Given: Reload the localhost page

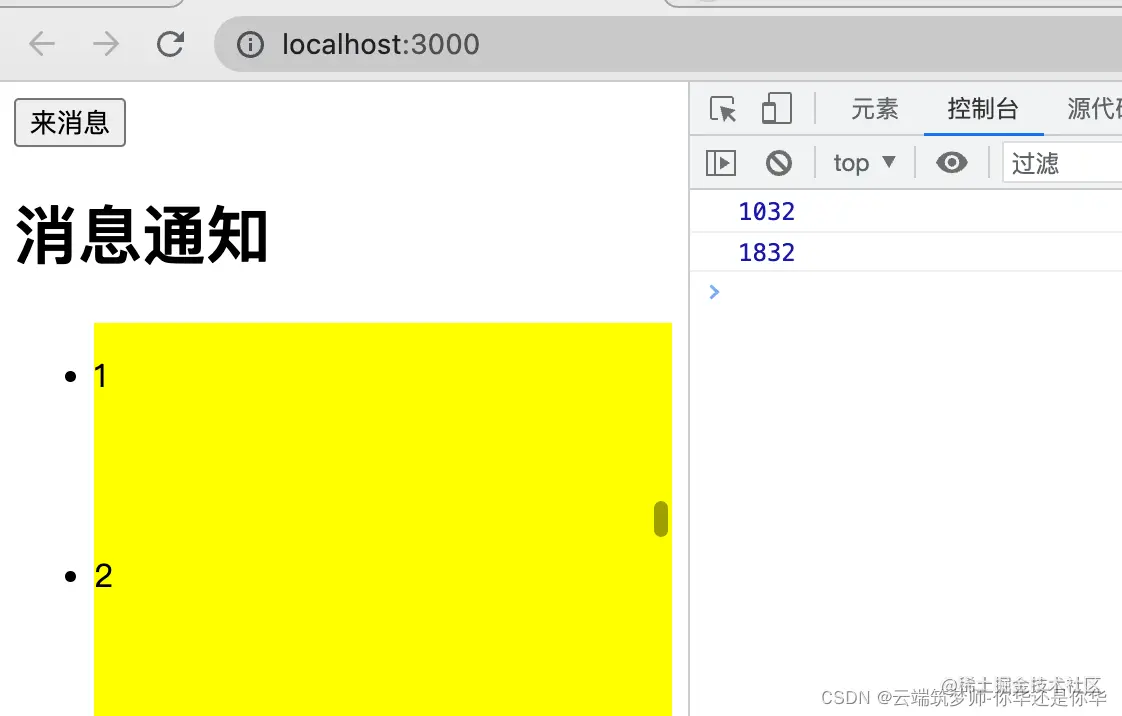Looking at the screenshot, I should point(170,44).
